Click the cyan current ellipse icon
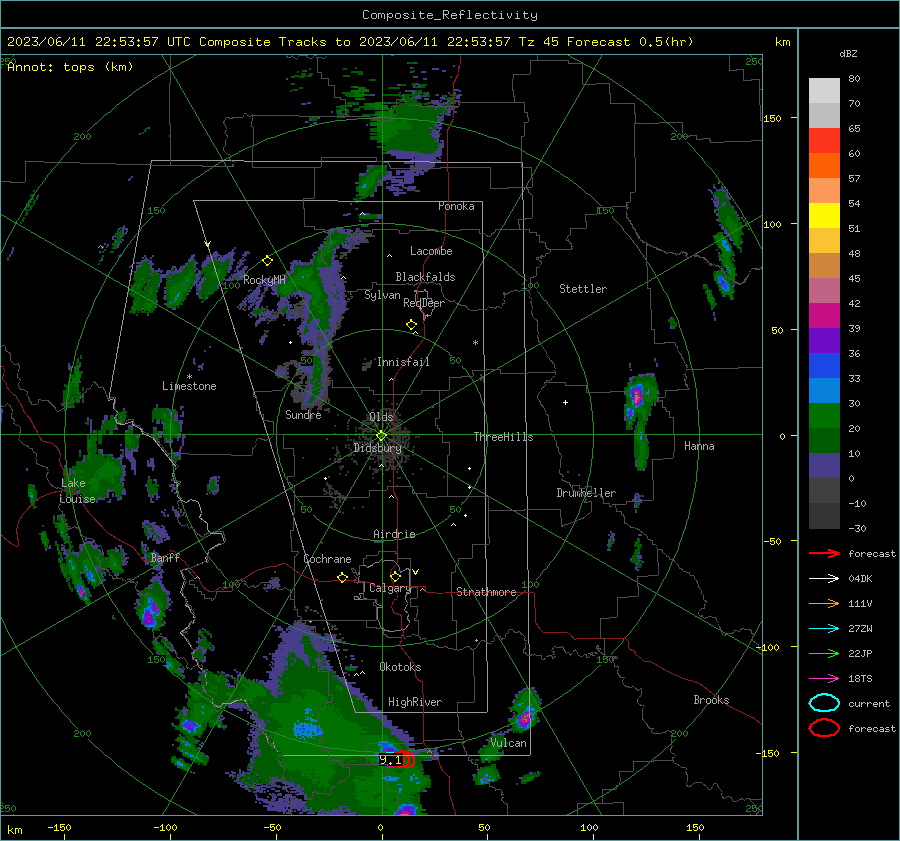 coord(824,703)
